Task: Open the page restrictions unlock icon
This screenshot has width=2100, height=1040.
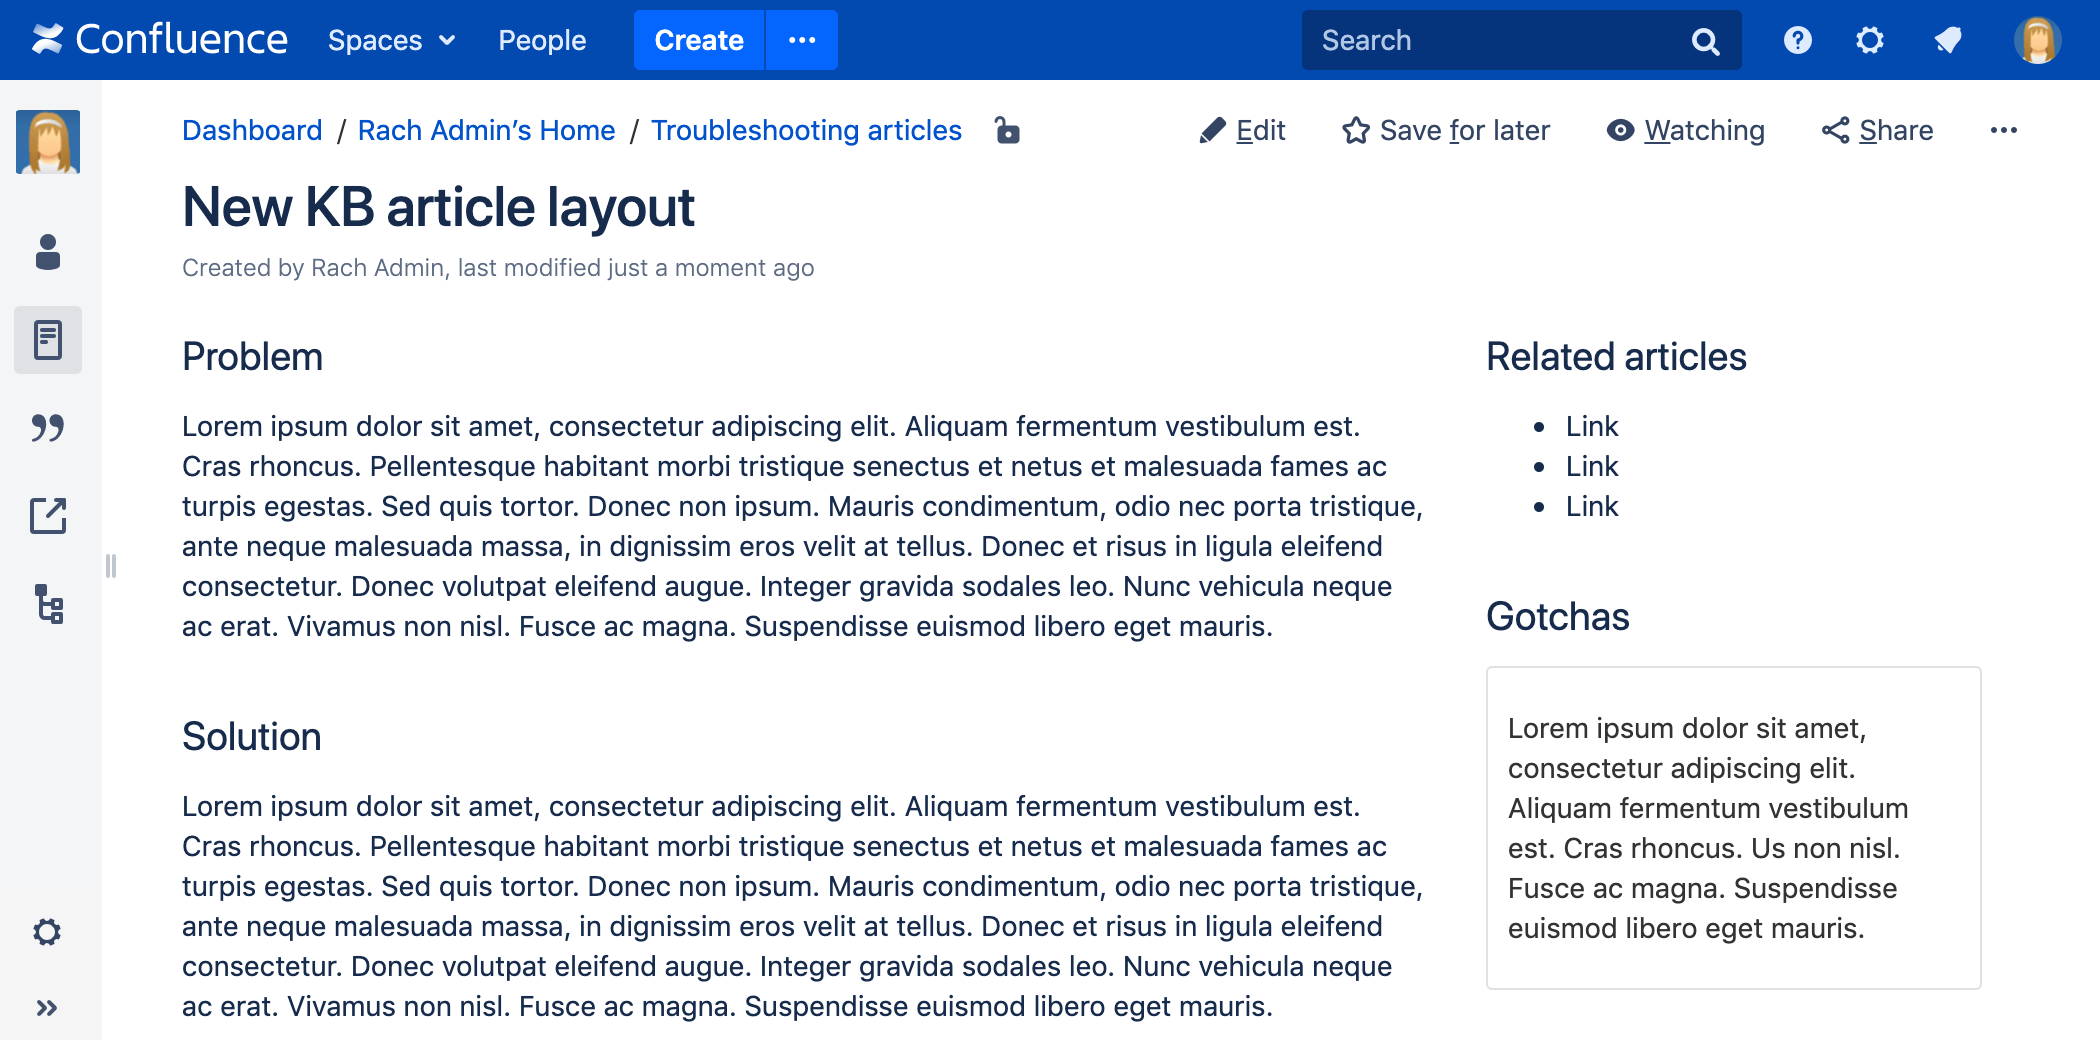Action: click(1007, 131)
